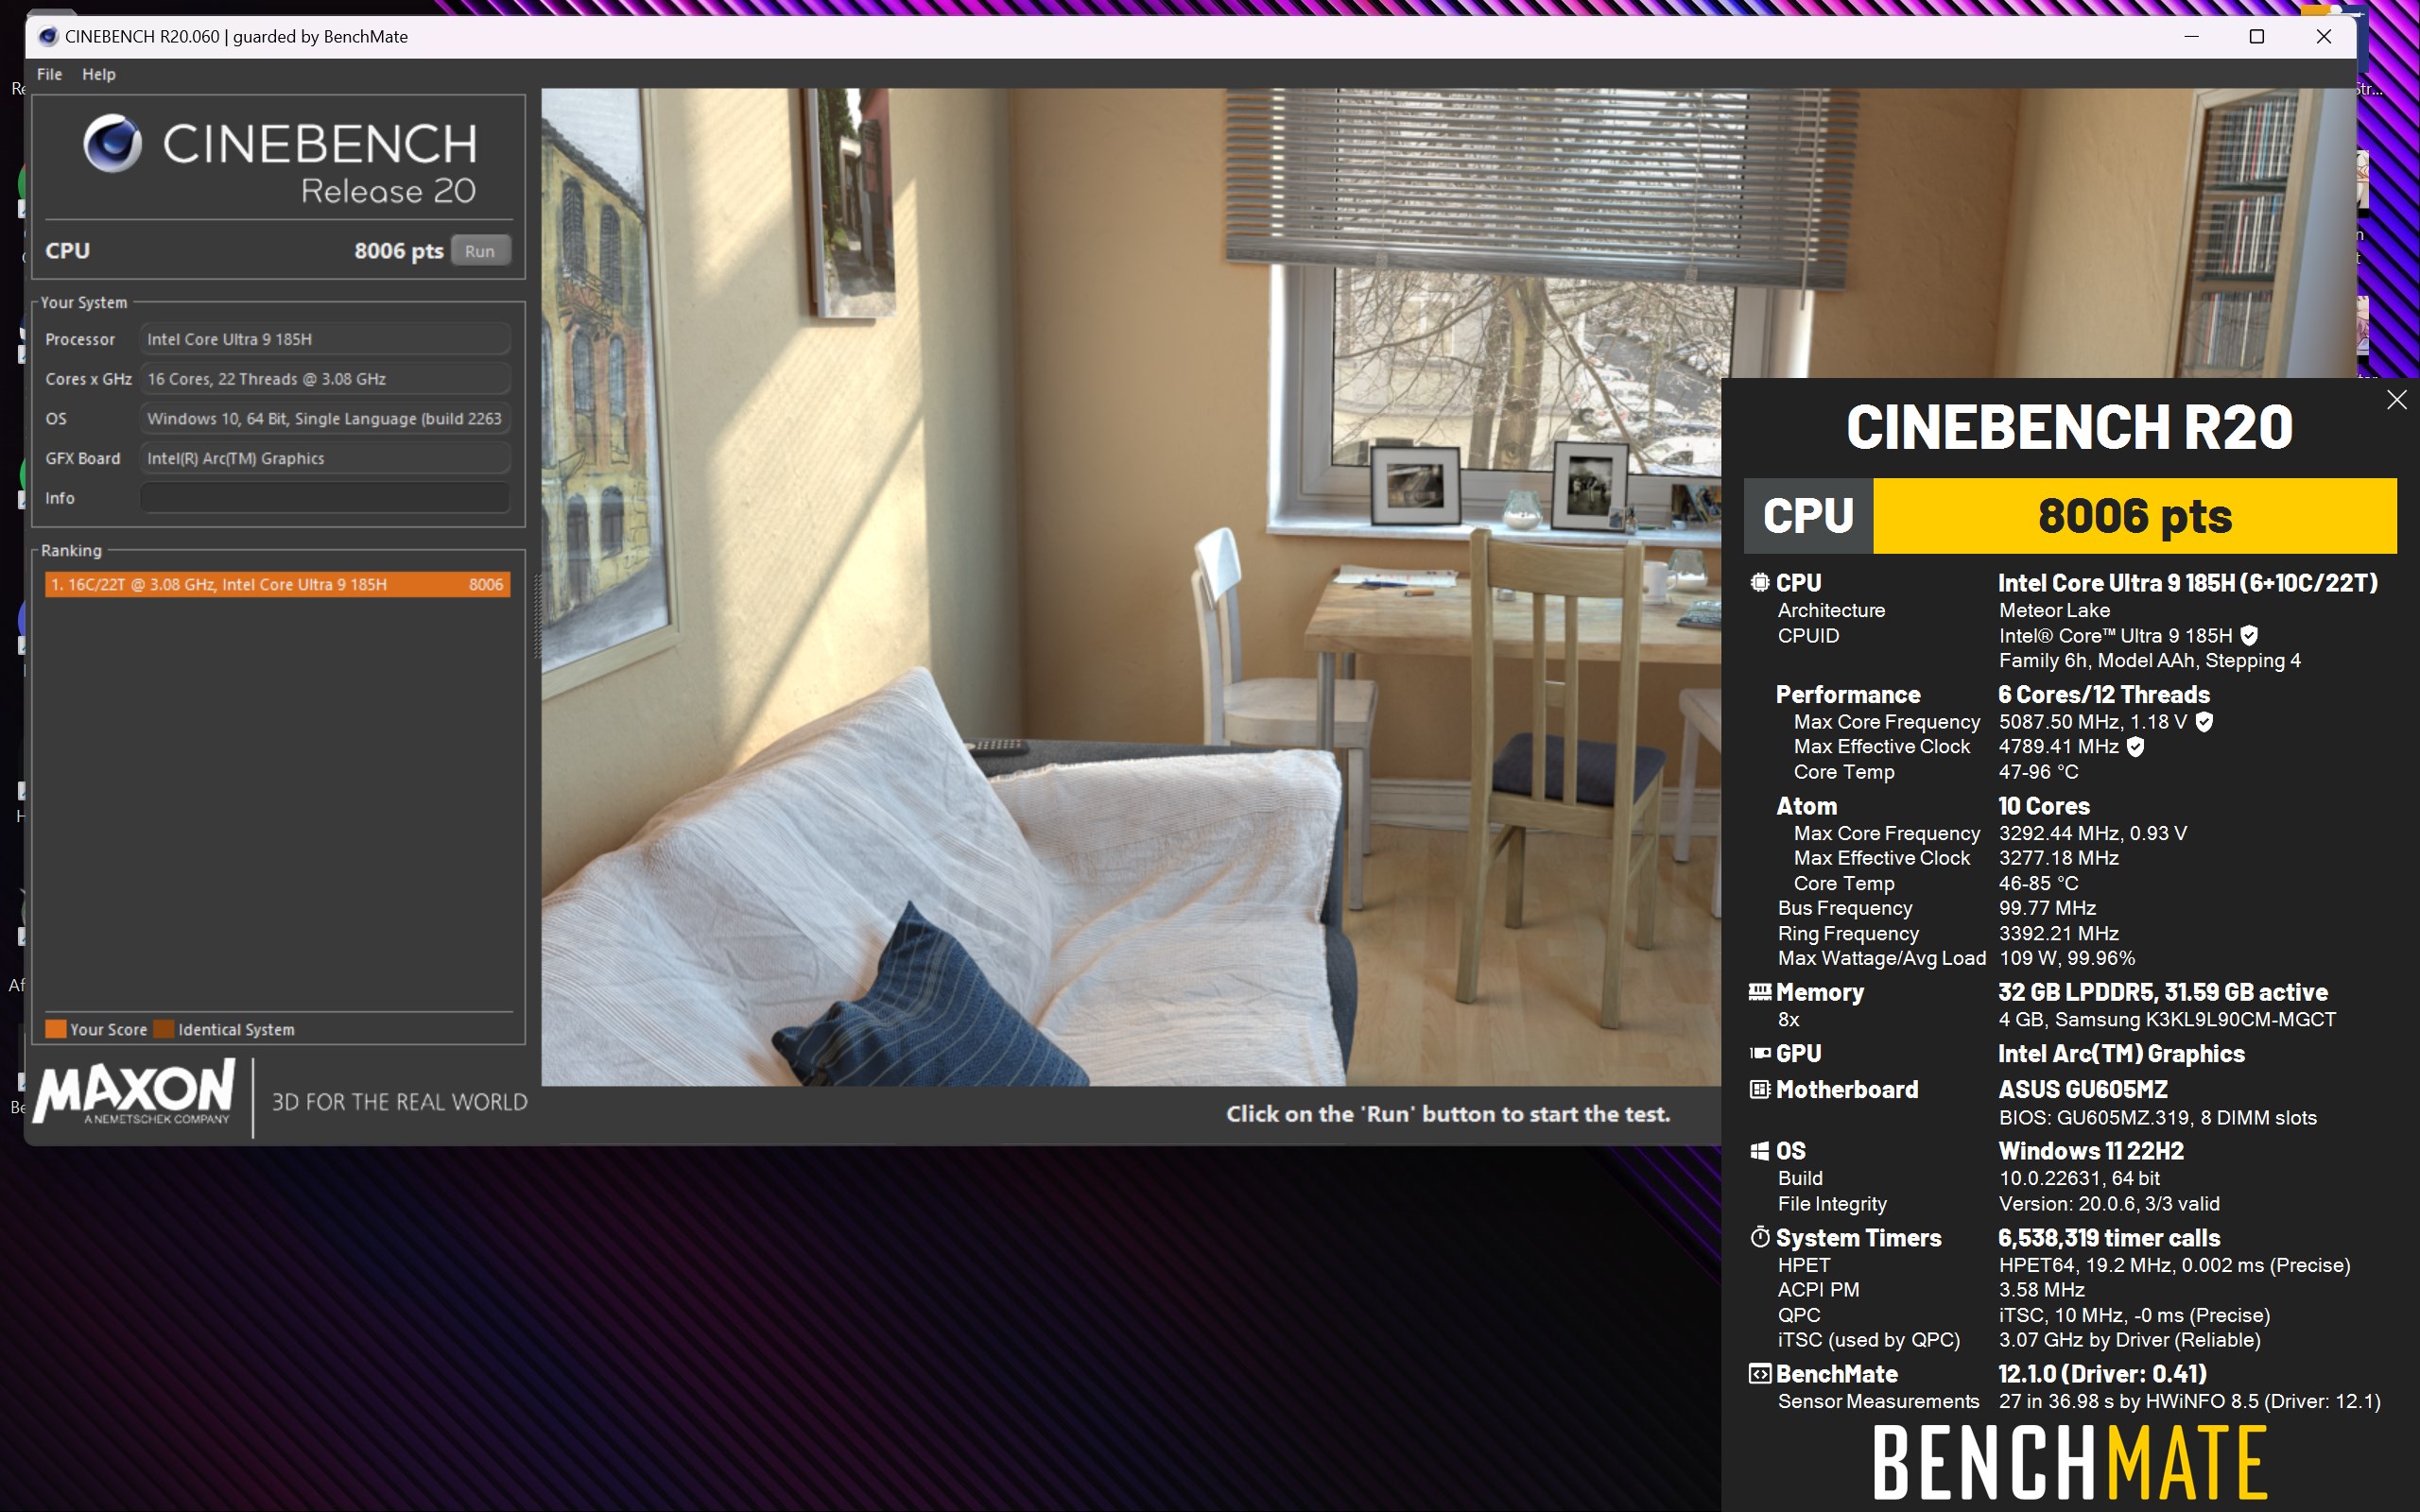Click the GFX Board field
Image resolution: width=2420 pixels, height=1512 pixels.
pyautogui.click(x=325, y=458)
